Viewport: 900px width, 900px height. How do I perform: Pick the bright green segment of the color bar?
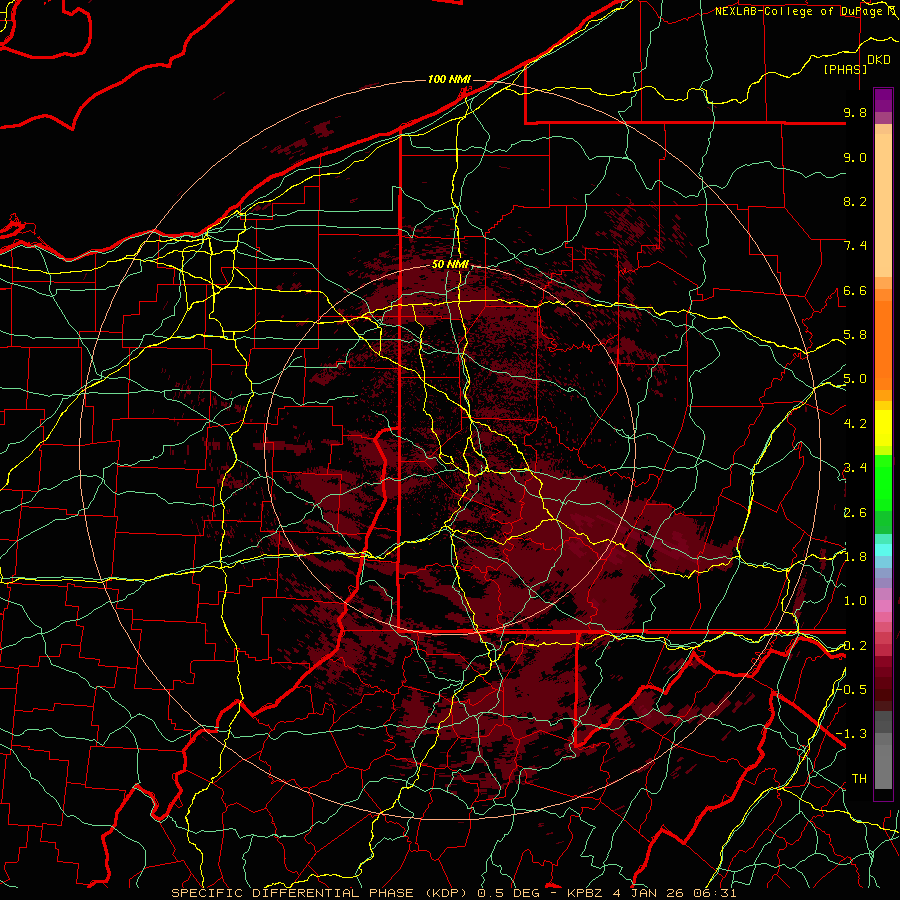coord(883,482)
